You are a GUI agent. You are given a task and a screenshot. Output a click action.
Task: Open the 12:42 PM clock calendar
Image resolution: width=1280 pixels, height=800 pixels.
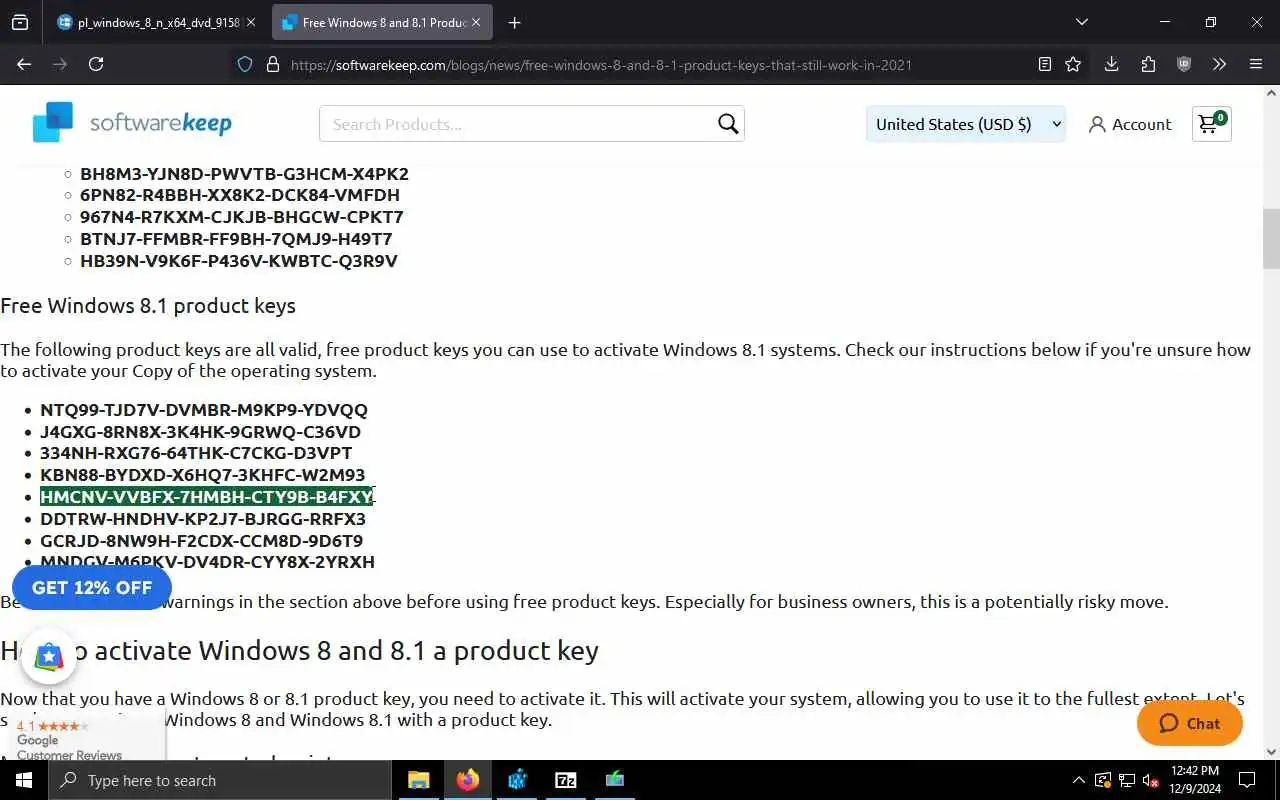tap(1194, 780)
